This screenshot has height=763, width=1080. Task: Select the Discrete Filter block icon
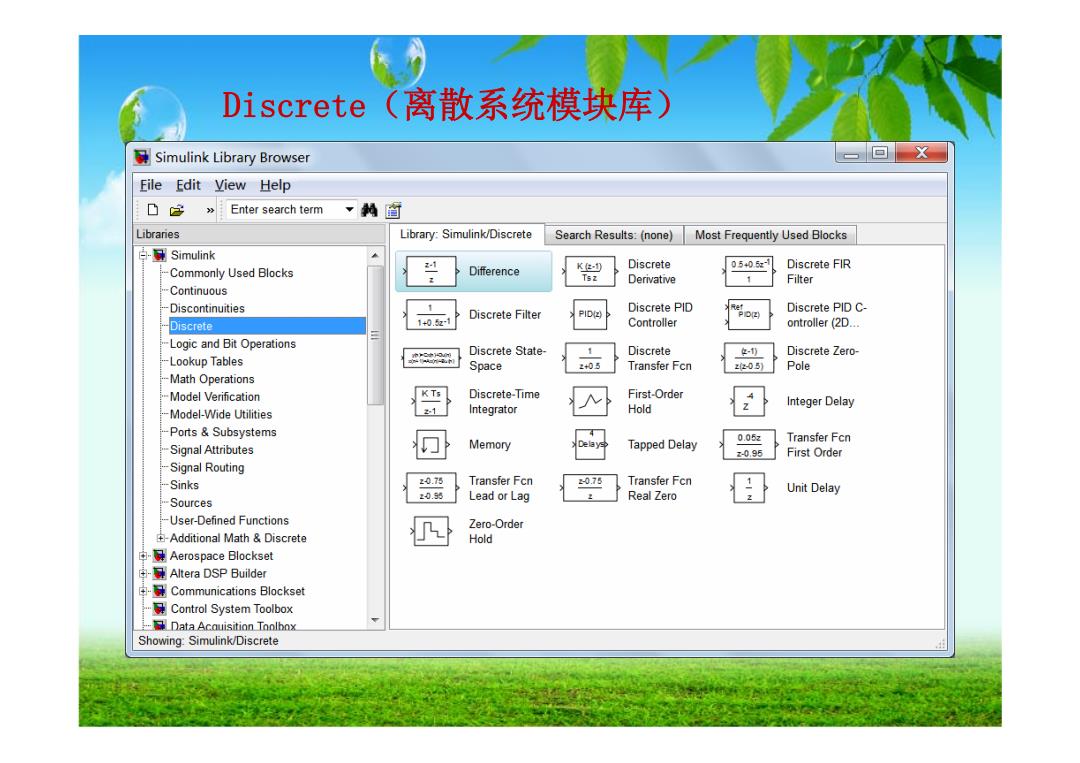pos(431,315)
